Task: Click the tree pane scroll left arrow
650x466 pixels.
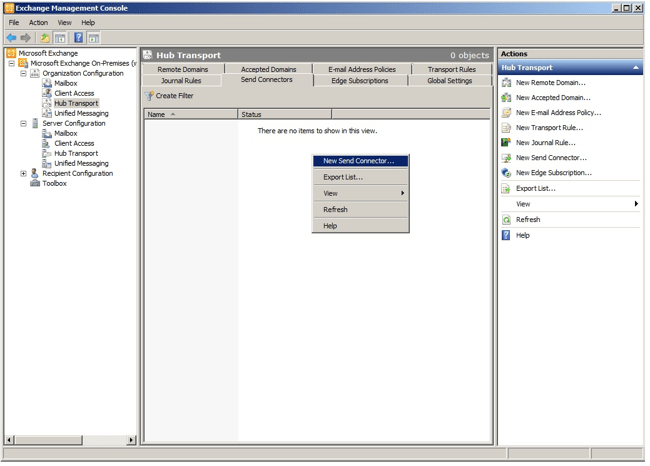Action: click(x=9, y=440)
